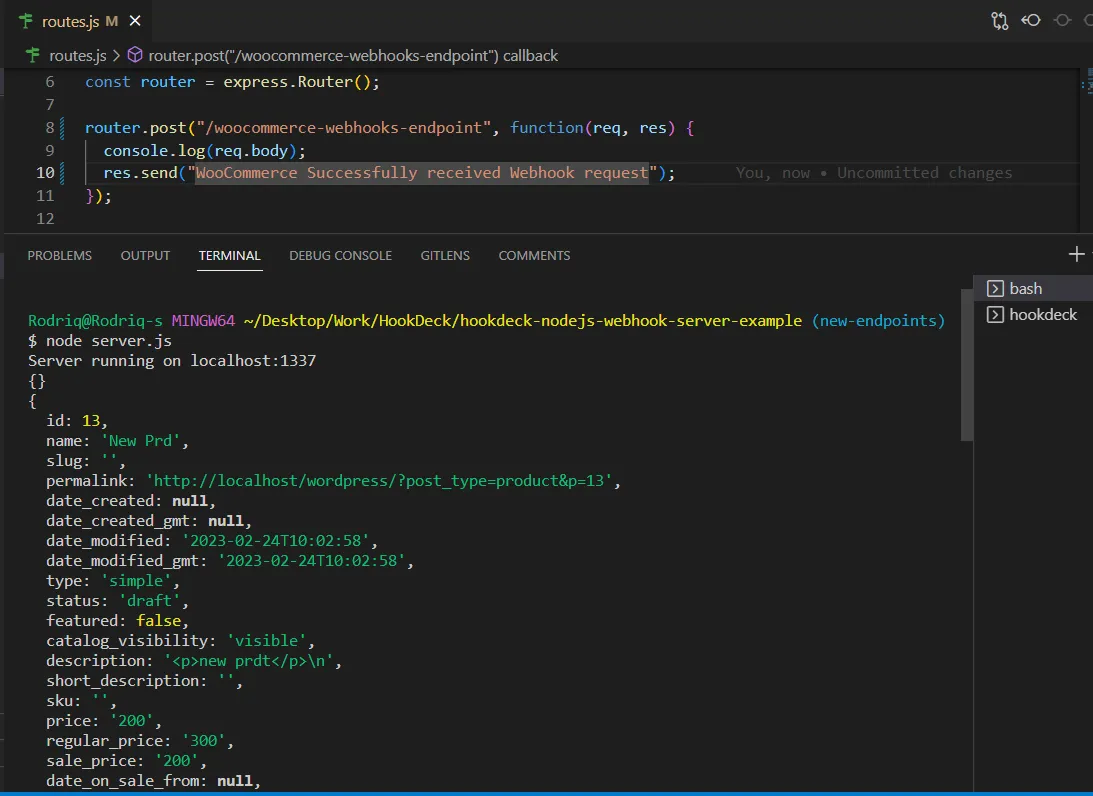This screenshot has width=1093, height=796.
Task: Click the description '<p>new prdt</p>' line
Action: 194,661
